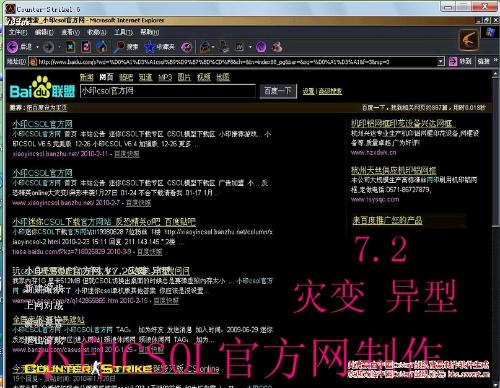Click the 百度一下 search button
Screen dimensions: 500x388
point(278,91)
